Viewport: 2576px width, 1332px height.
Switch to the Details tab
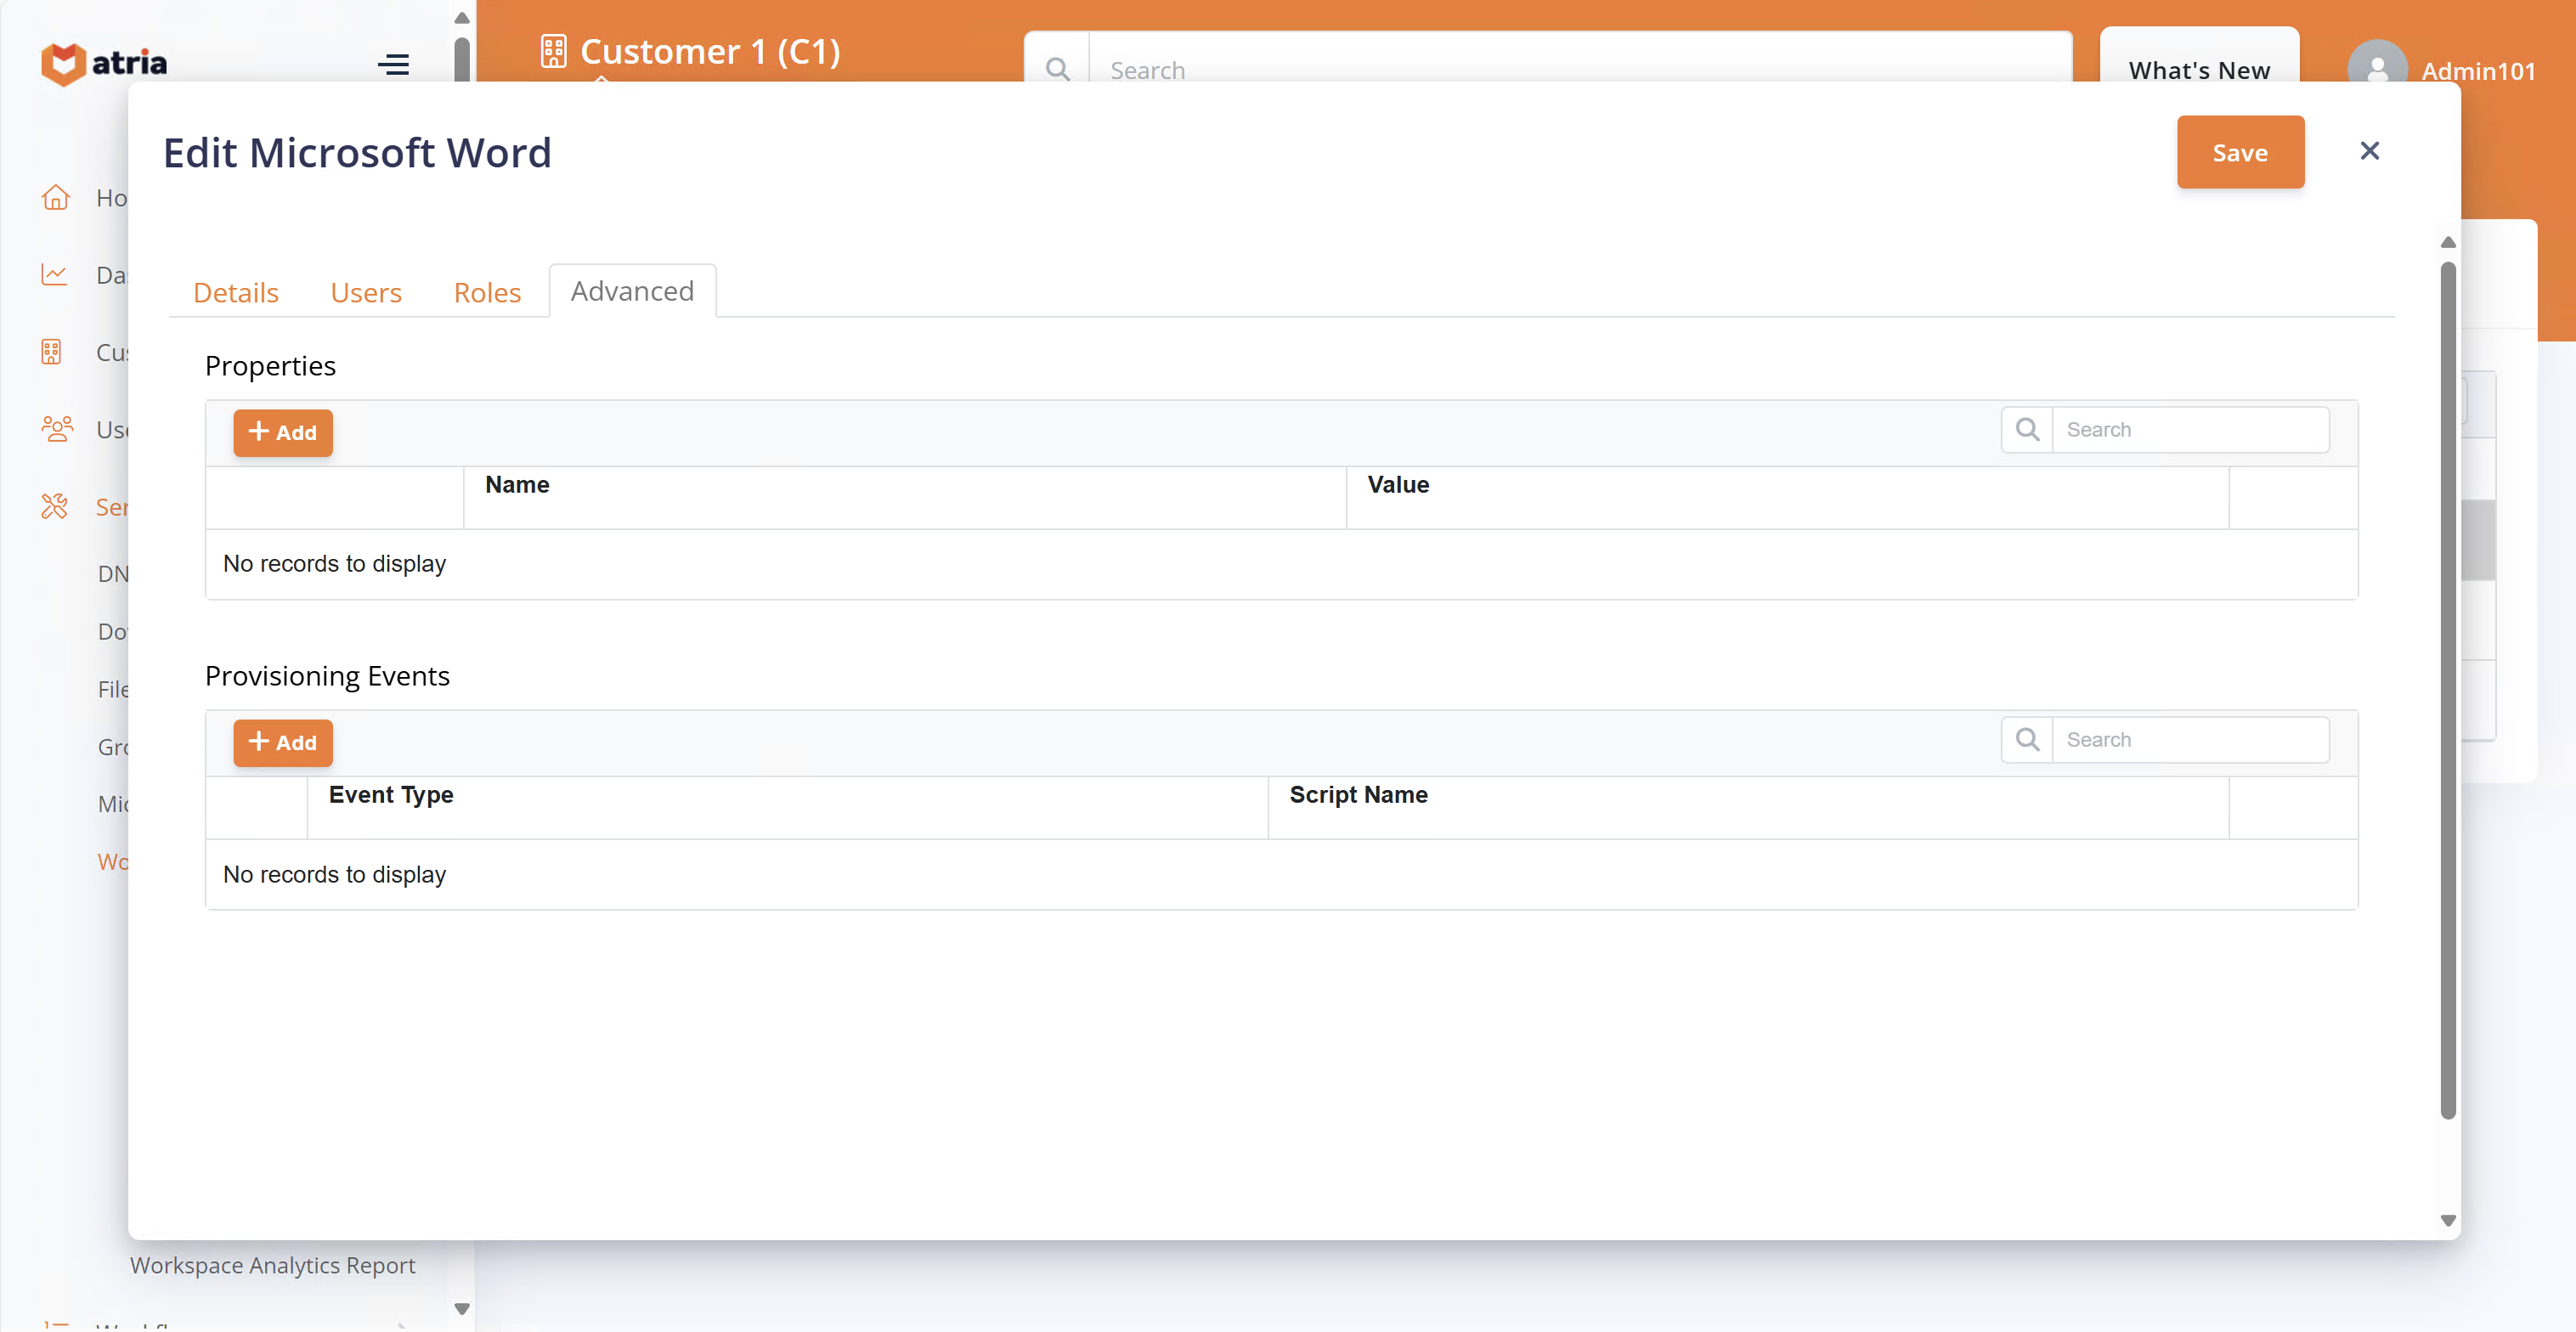click(236, 292)
